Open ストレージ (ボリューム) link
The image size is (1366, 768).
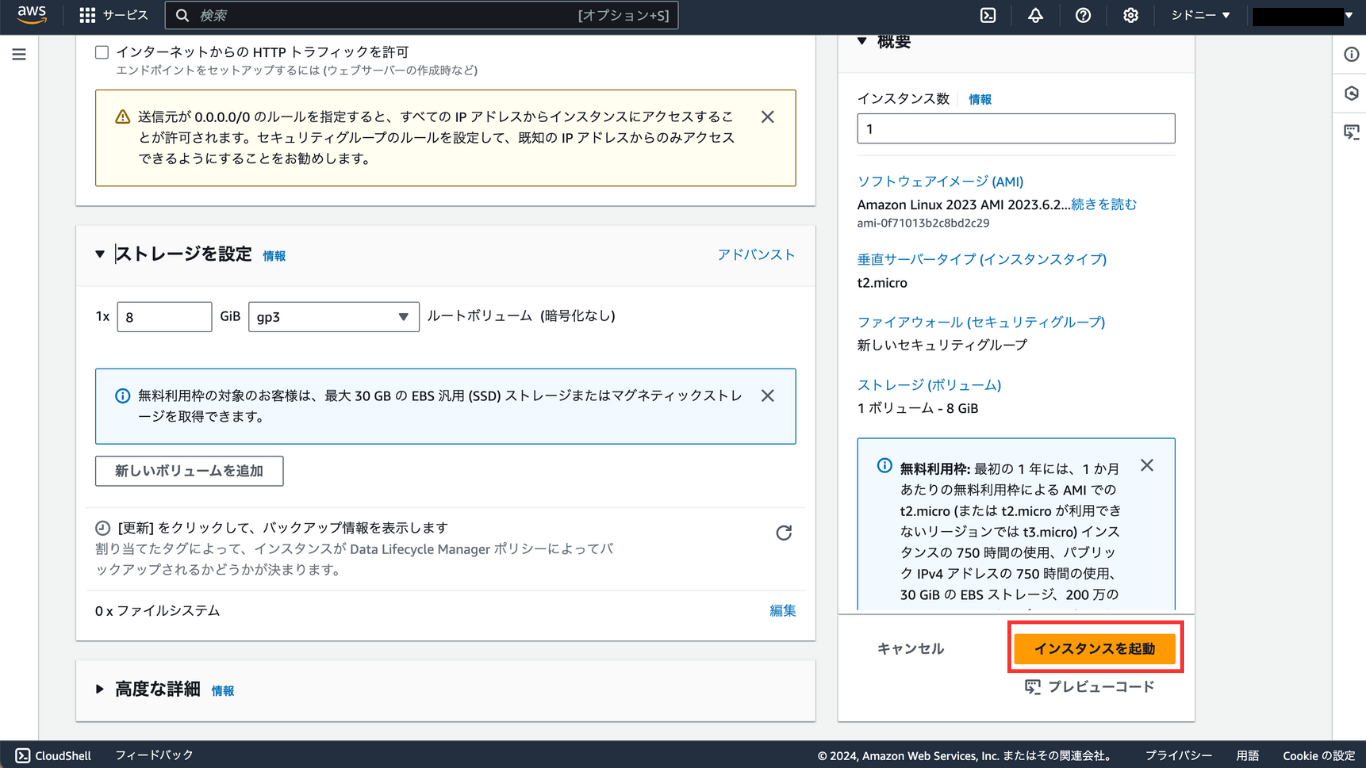pos(929,385)
